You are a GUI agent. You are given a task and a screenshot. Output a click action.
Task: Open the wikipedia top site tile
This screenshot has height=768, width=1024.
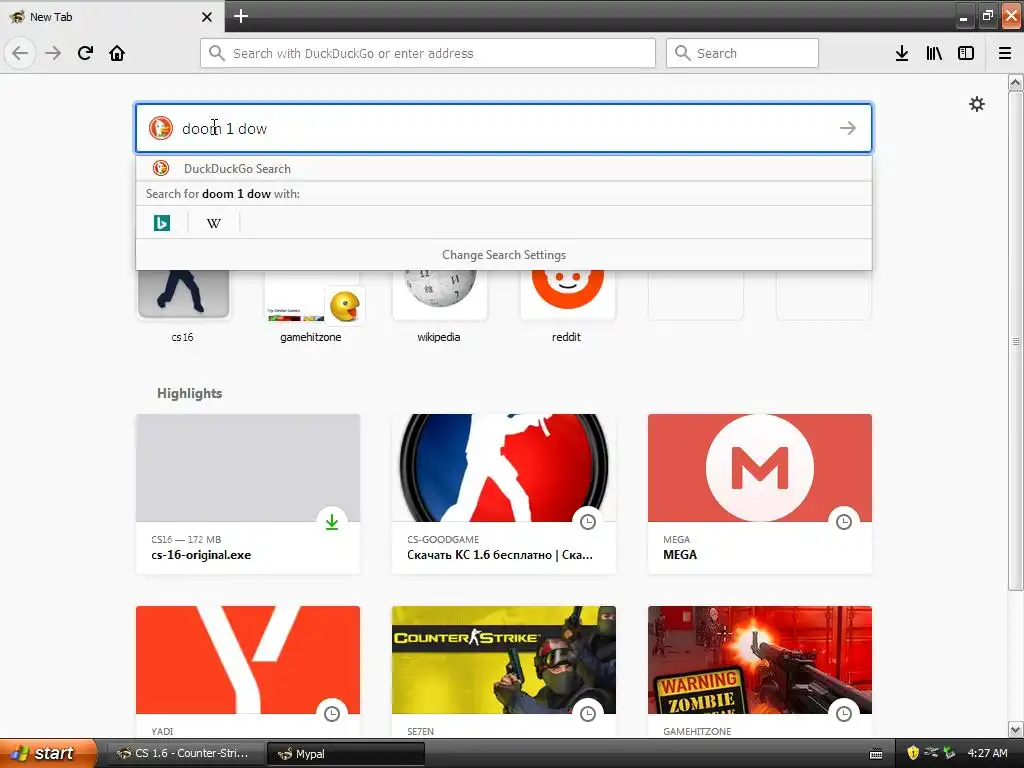[439, 306]
